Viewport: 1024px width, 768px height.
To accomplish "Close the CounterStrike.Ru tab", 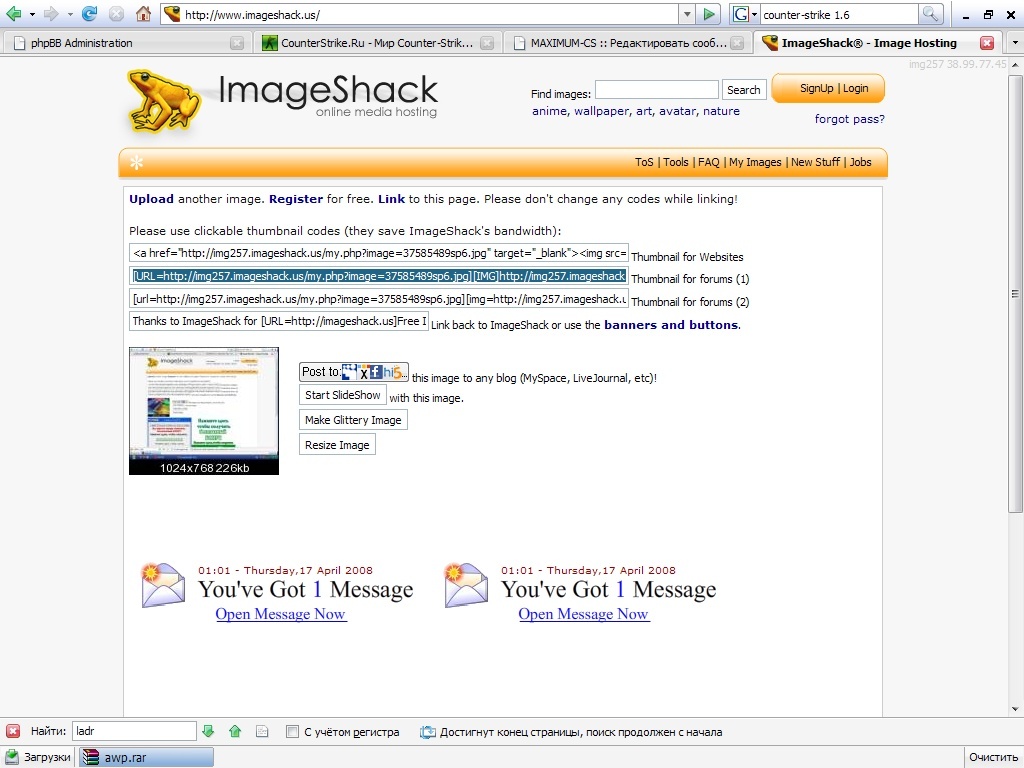I will click(x=487, y=43).
